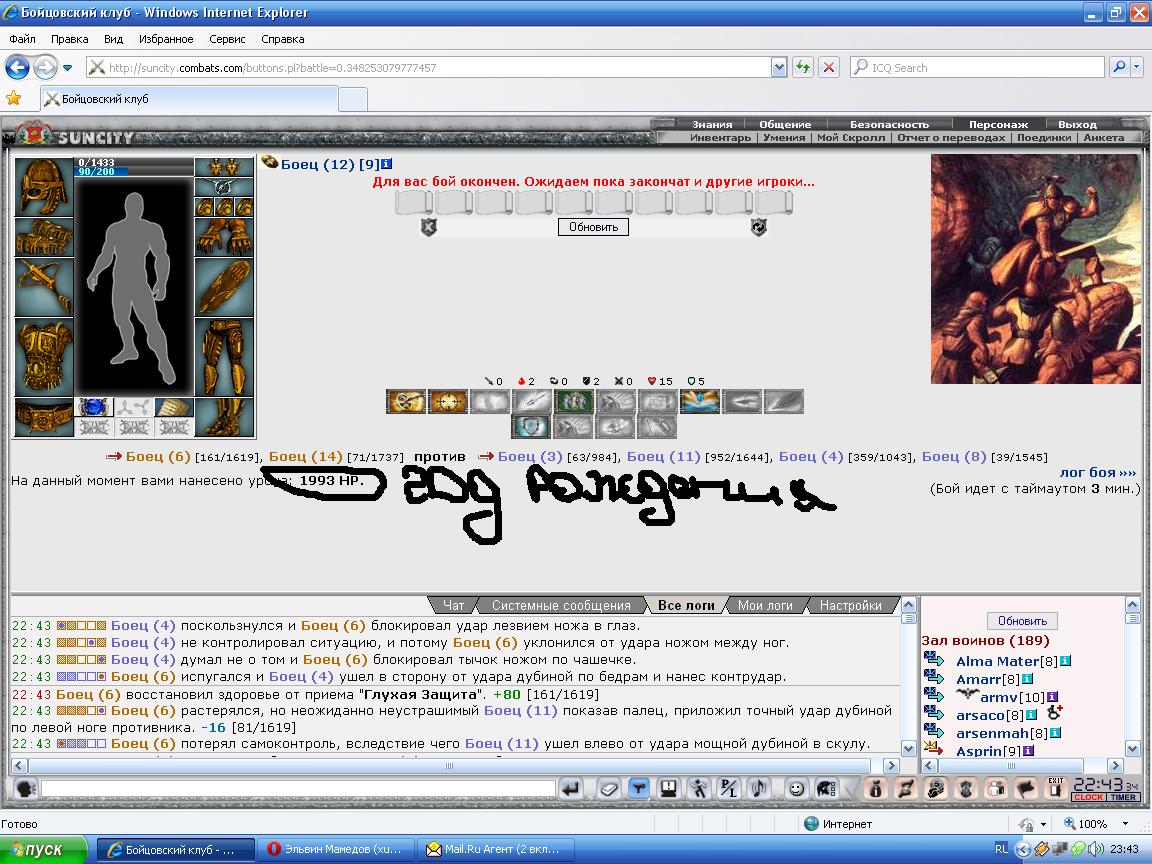Activate the crosshair target combat ability
Screen dimensions: 1152x864
pyautogui.click(x=447, y=402)
